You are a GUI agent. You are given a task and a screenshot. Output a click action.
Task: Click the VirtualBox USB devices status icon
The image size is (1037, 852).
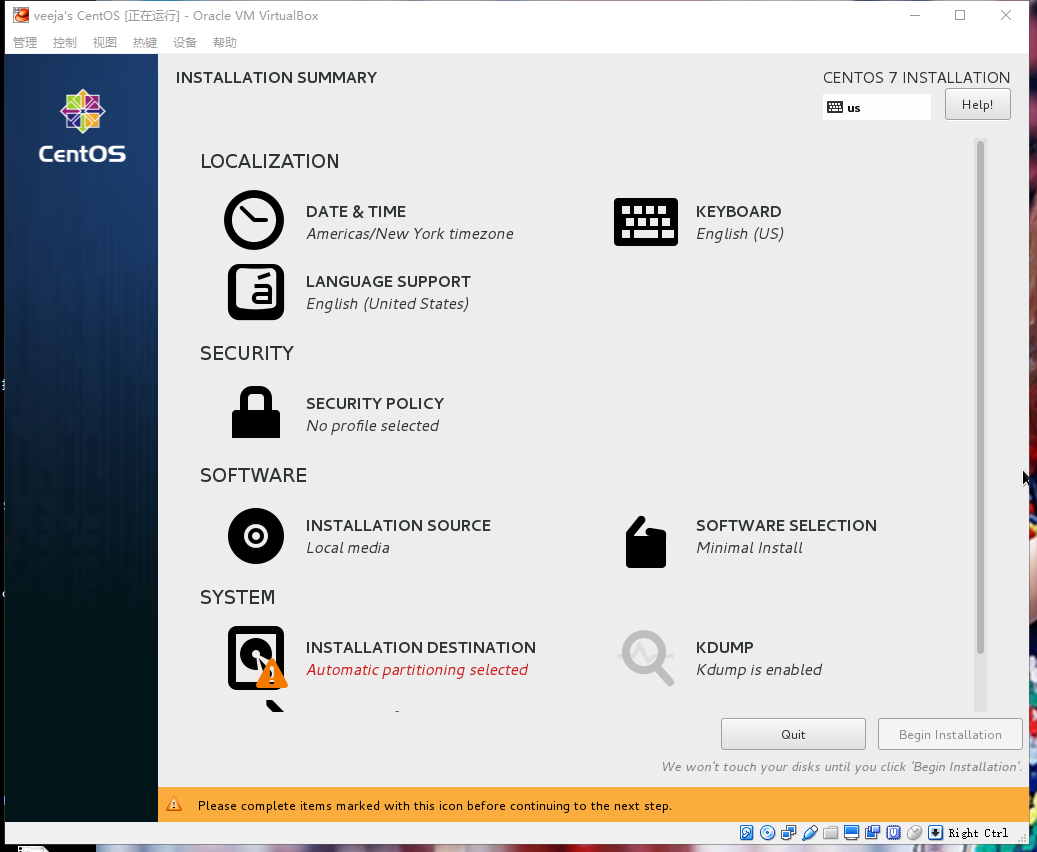[810, 832]
